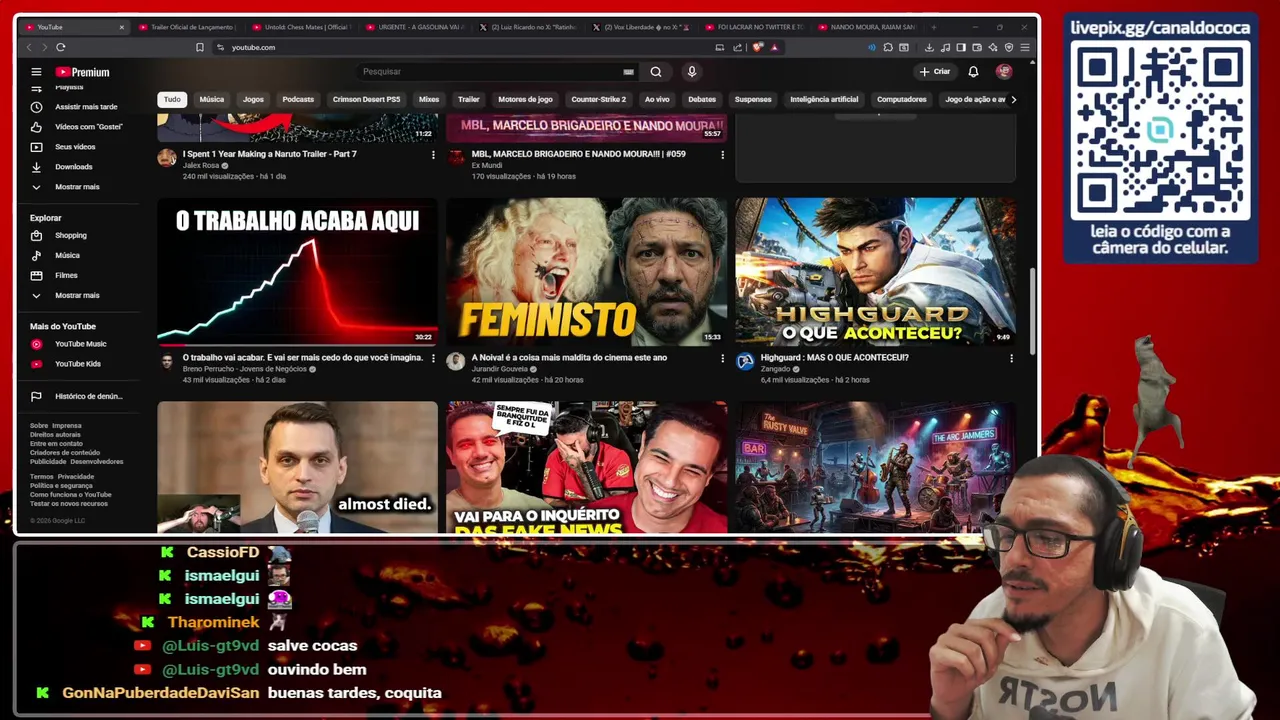This screenshot has height=720, width=1280.
Task: Open the on-screen keyboard icon in search box
Action: point(628,72)
